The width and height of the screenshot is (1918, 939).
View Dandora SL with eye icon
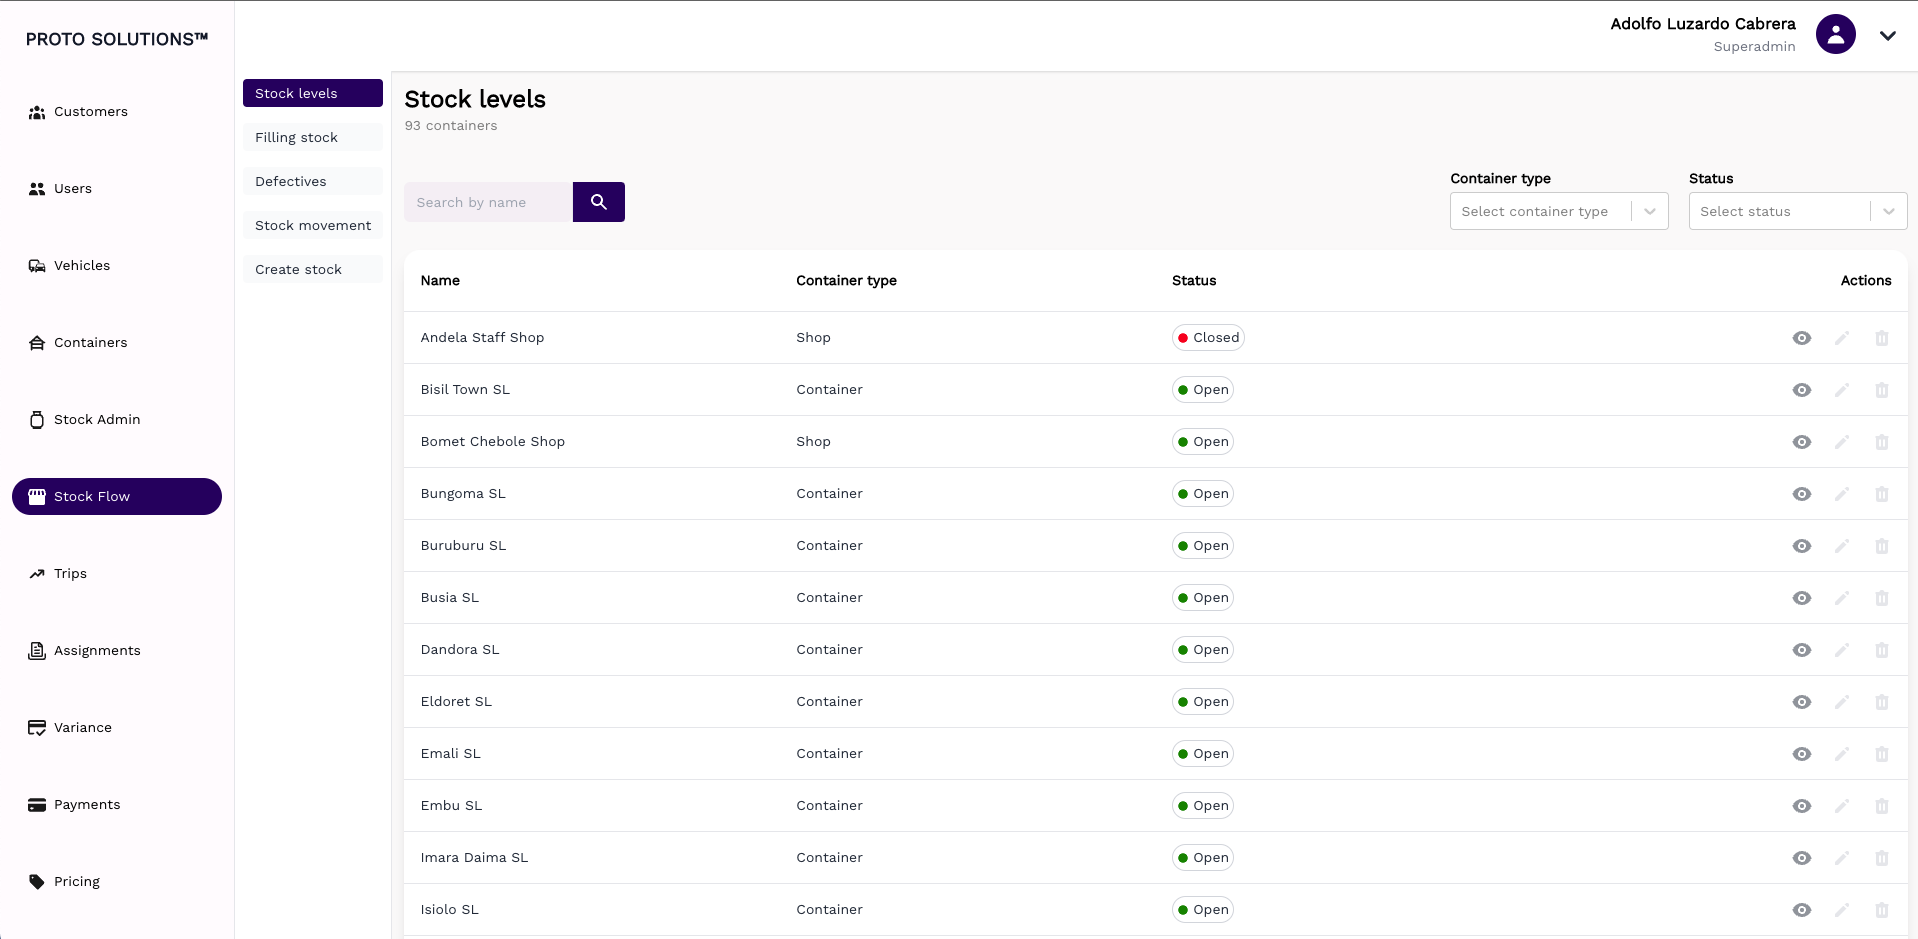(1802, 650)
